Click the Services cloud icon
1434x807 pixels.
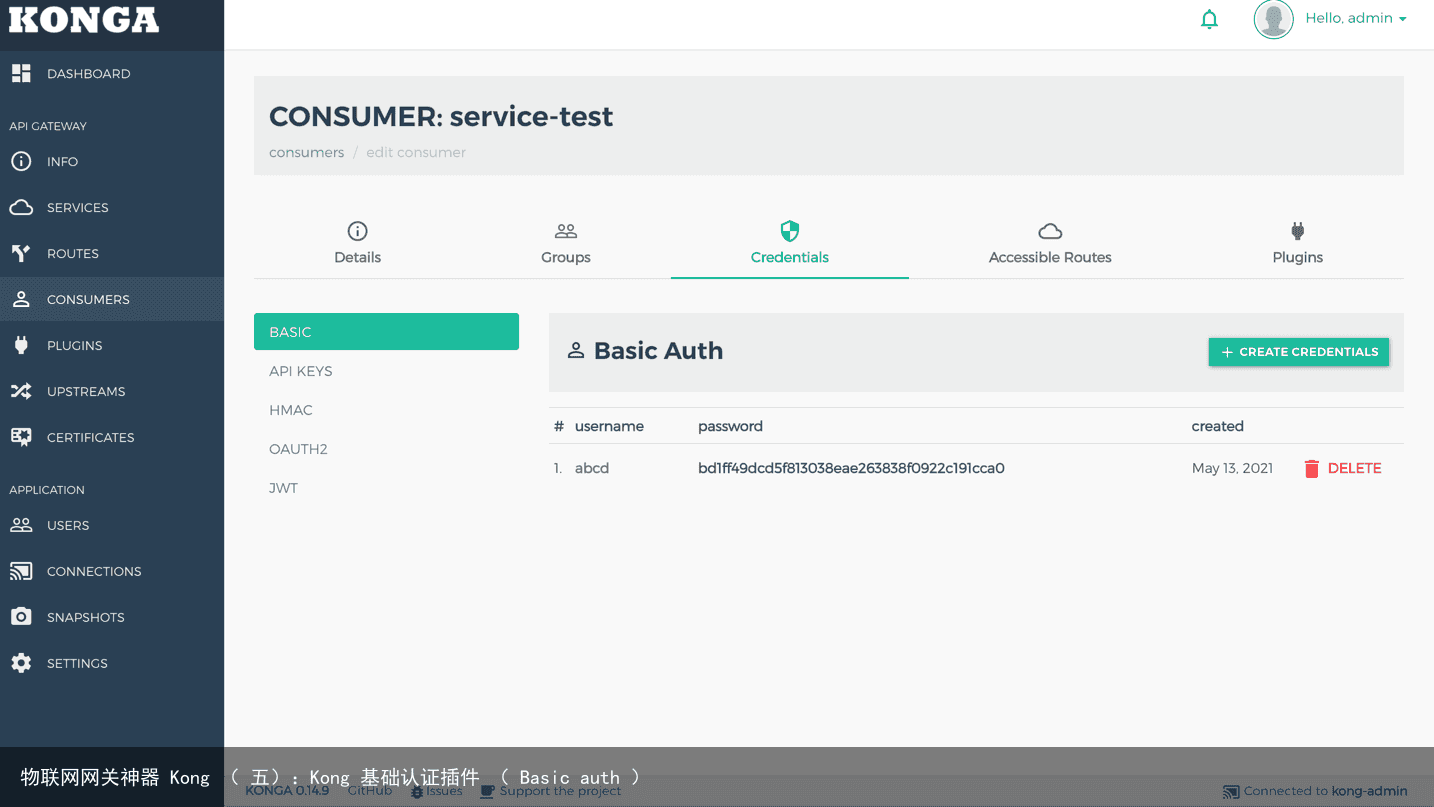coord(21,207)
